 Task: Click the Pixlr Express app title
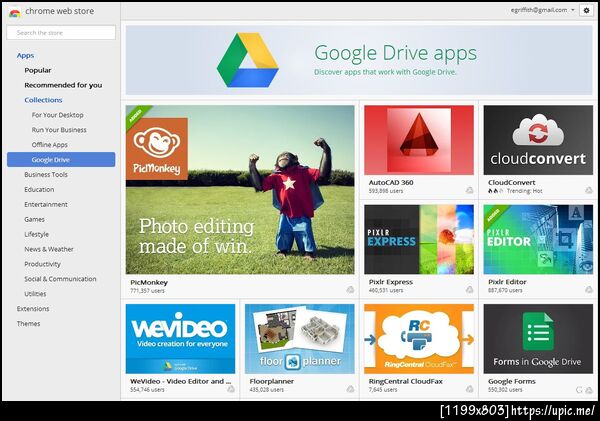tap(391, 282)
